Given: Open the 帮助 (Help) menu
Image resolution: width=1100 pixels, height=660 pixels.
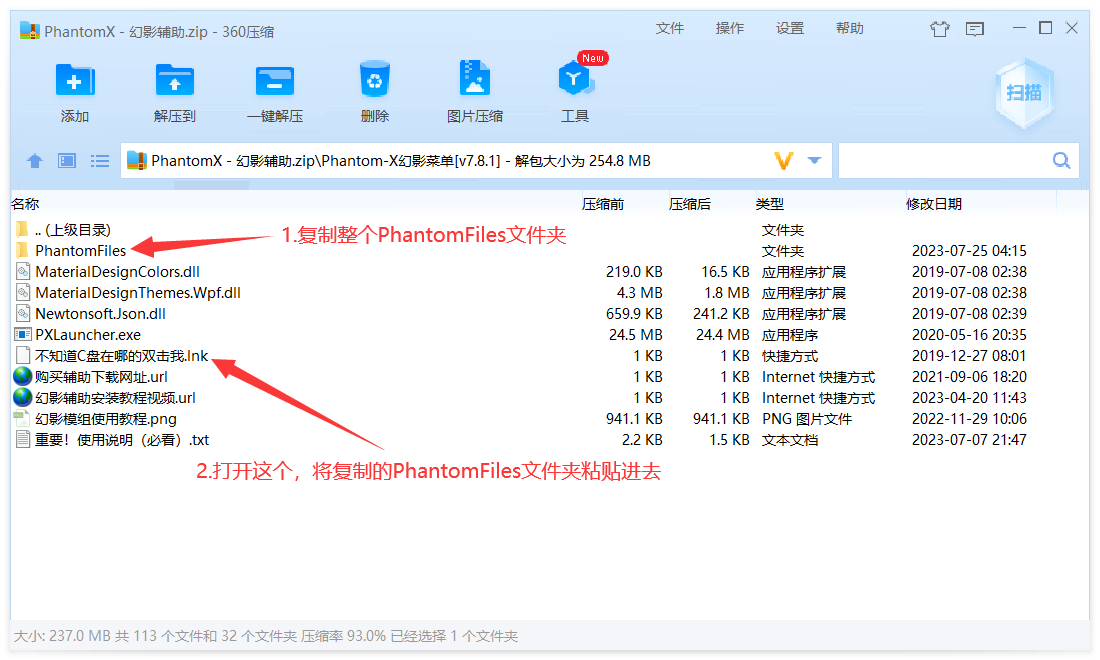Looking at the screenshot, I should pyautogui.click(x=850, y=28).
